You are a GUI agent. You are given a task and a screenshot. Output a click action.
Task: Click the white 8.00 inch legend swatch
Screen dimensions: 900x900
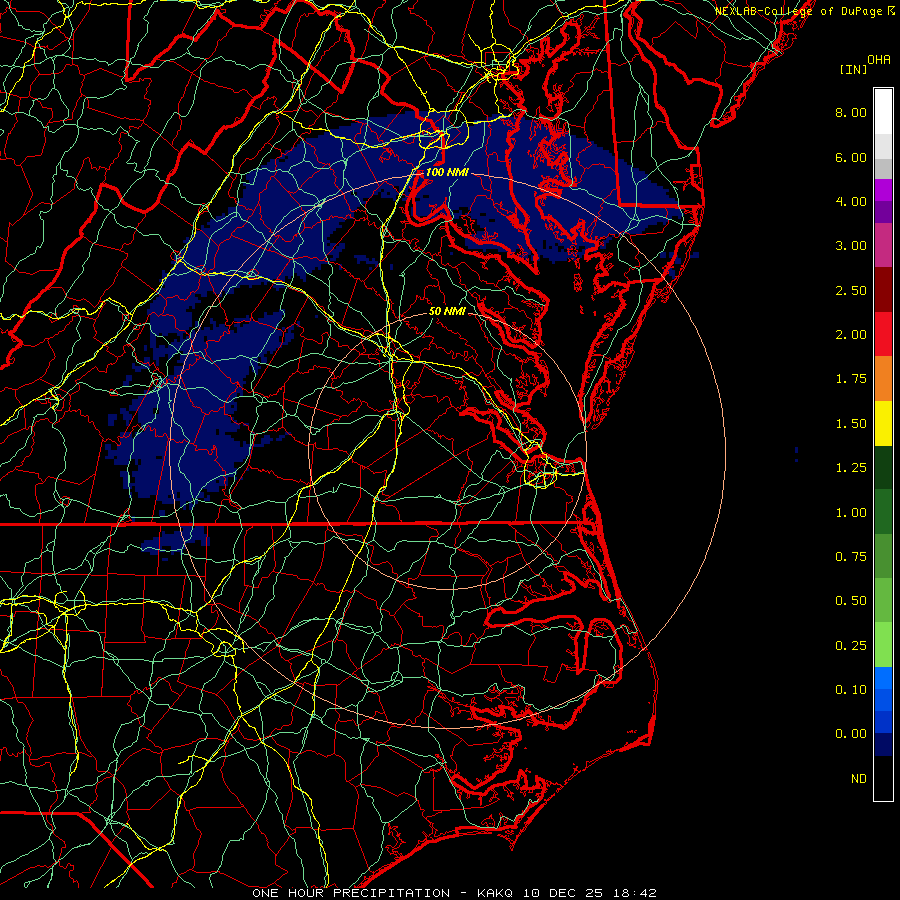[883, 112]
